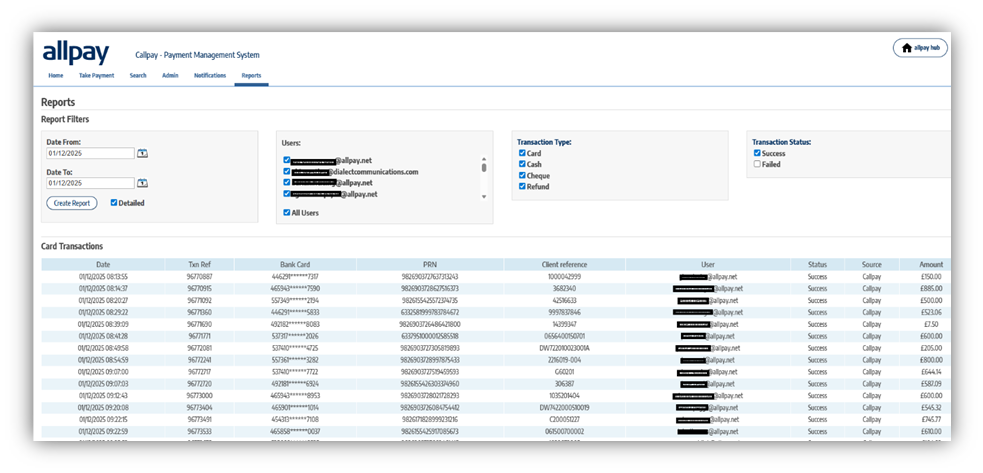Select Txn Ref 96773000
Screen dimensions: 983x473
(x=199, y=396)
